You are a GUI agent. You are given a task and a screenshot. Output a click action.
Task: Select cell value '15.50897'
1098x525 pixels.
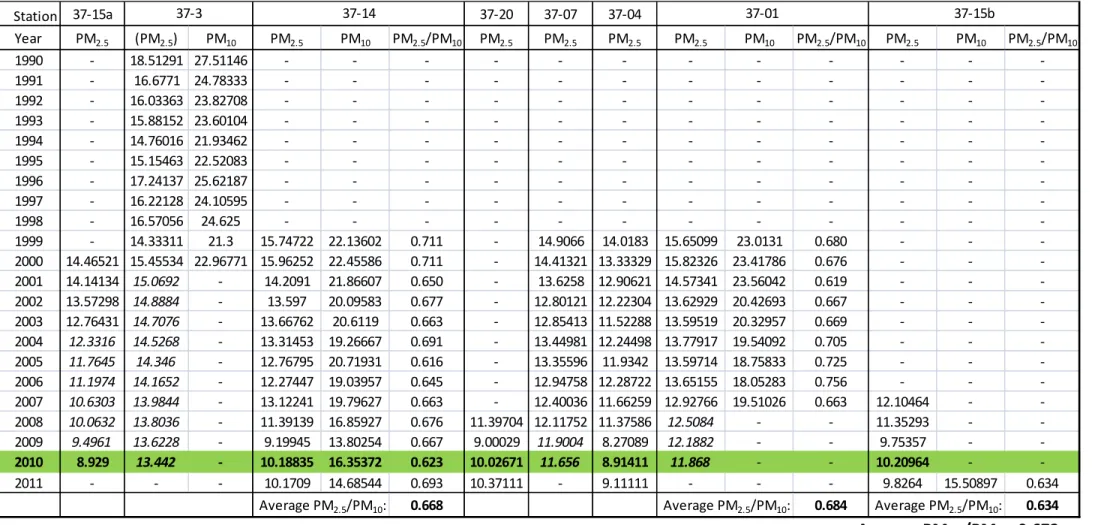[x=971, y=482]
